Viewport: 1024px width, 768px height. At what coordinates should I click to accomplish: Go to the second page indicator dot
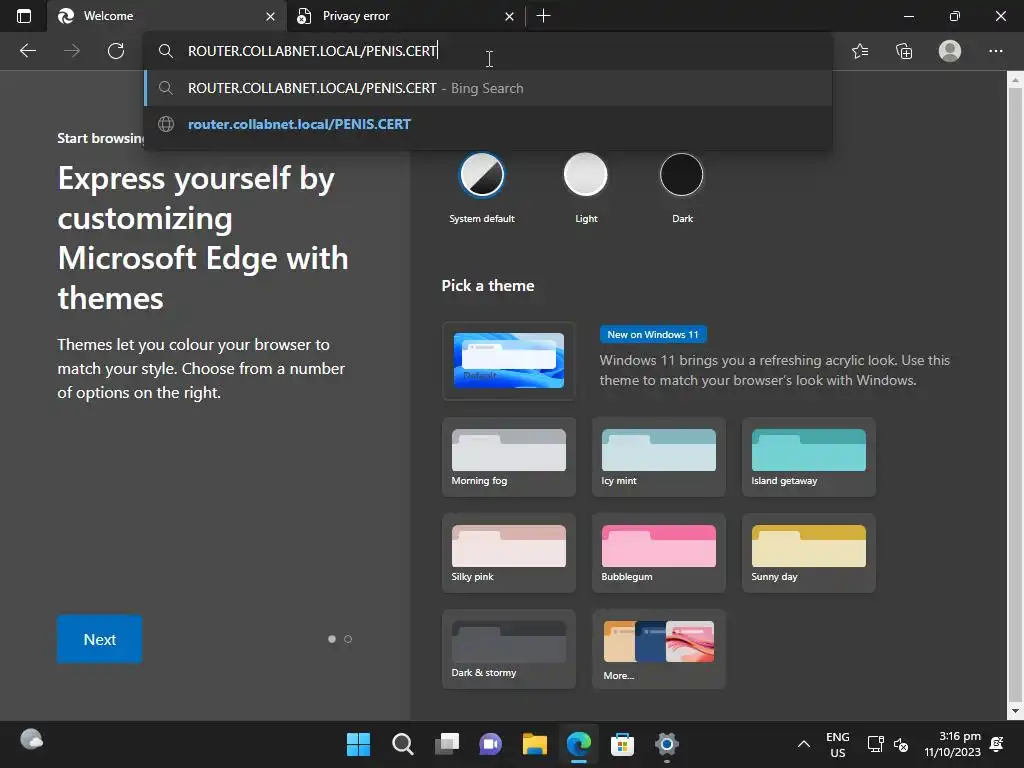coord(348,639)
